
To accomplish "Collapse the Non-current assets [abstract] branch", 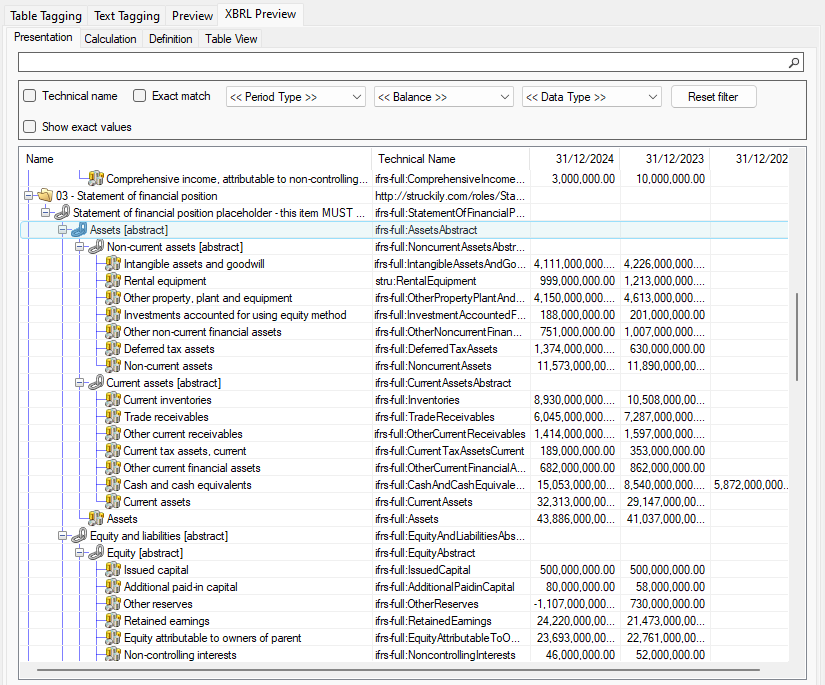I will (79, 247).
